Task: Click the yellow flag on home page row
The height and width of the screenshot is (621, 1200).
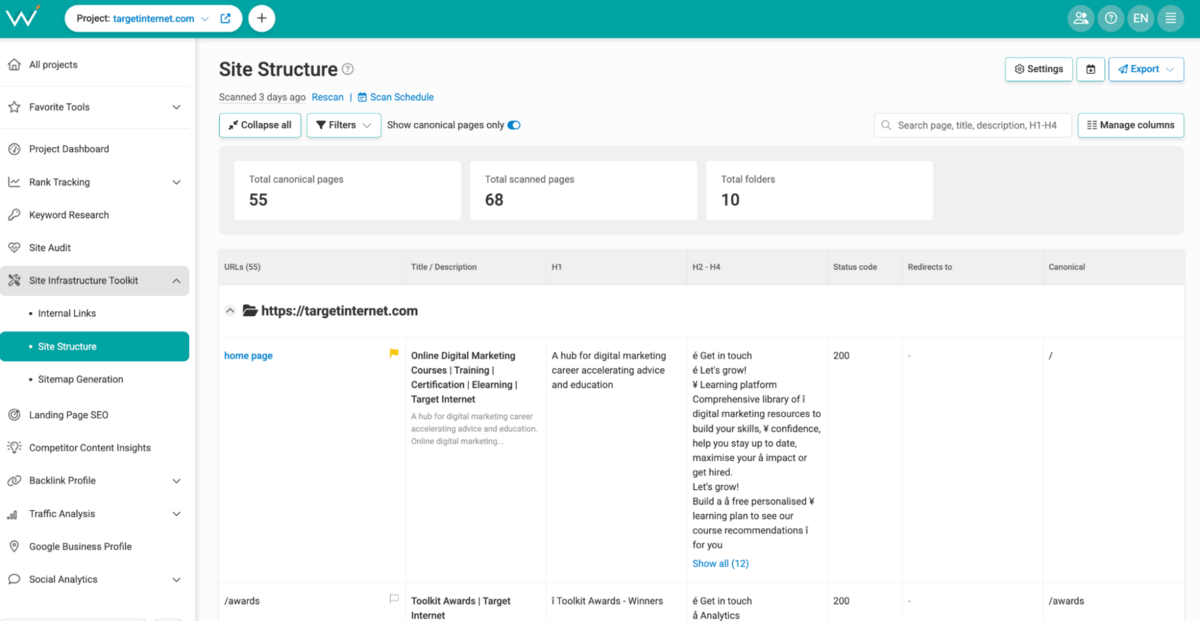Action: coord(394,353)
